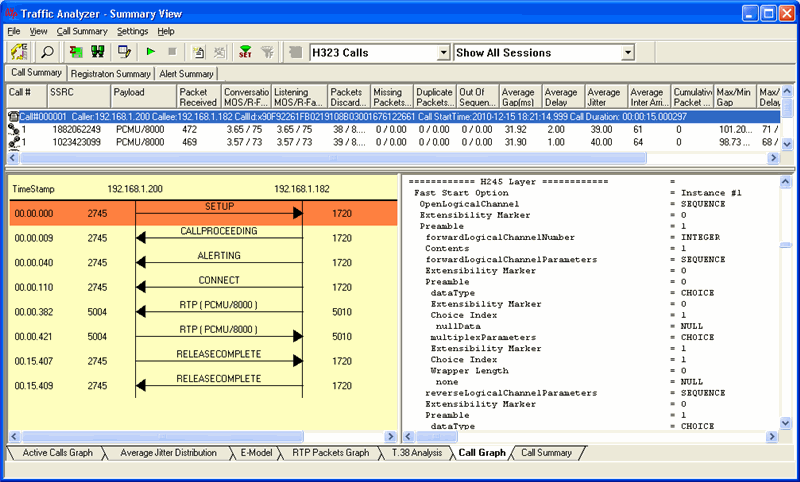Select the Call#000001 summary row
This screenshot has width=800, height=482.
393,117
